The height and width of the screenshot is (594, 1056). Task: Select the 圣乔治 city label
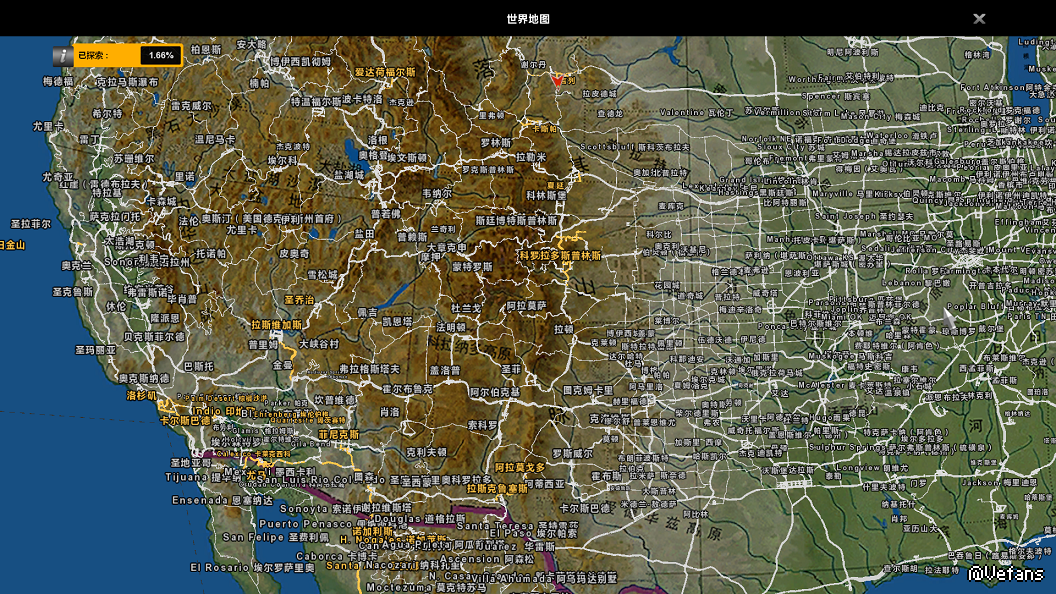[x=298, y=300]
